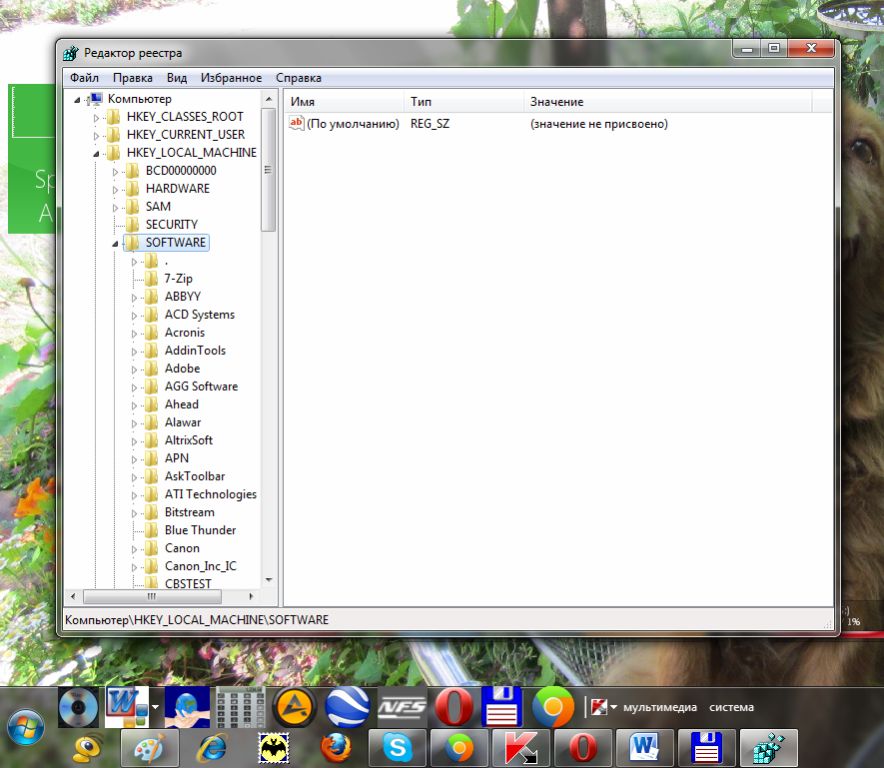Select the Registry Editor taskbar button

coord(769,747)
